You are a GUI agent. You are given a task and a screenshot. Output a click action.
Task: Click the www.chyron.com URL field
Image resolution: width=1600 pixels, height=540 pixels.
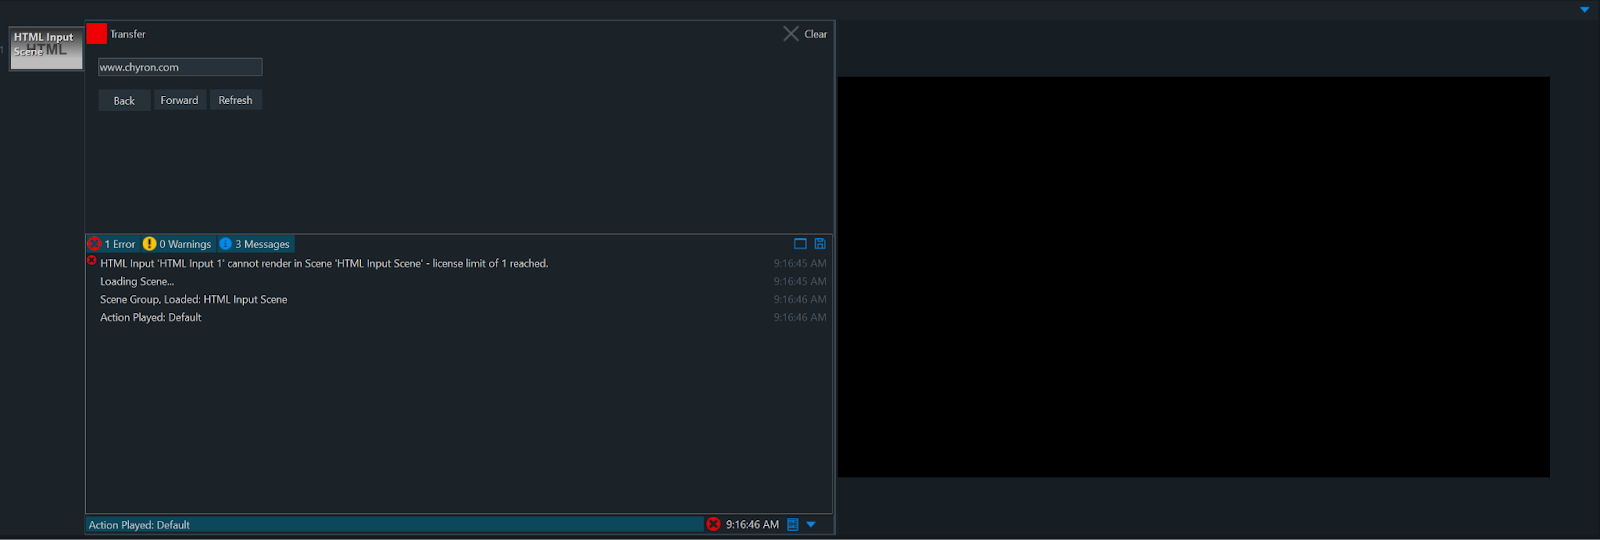tap(180, 67)
